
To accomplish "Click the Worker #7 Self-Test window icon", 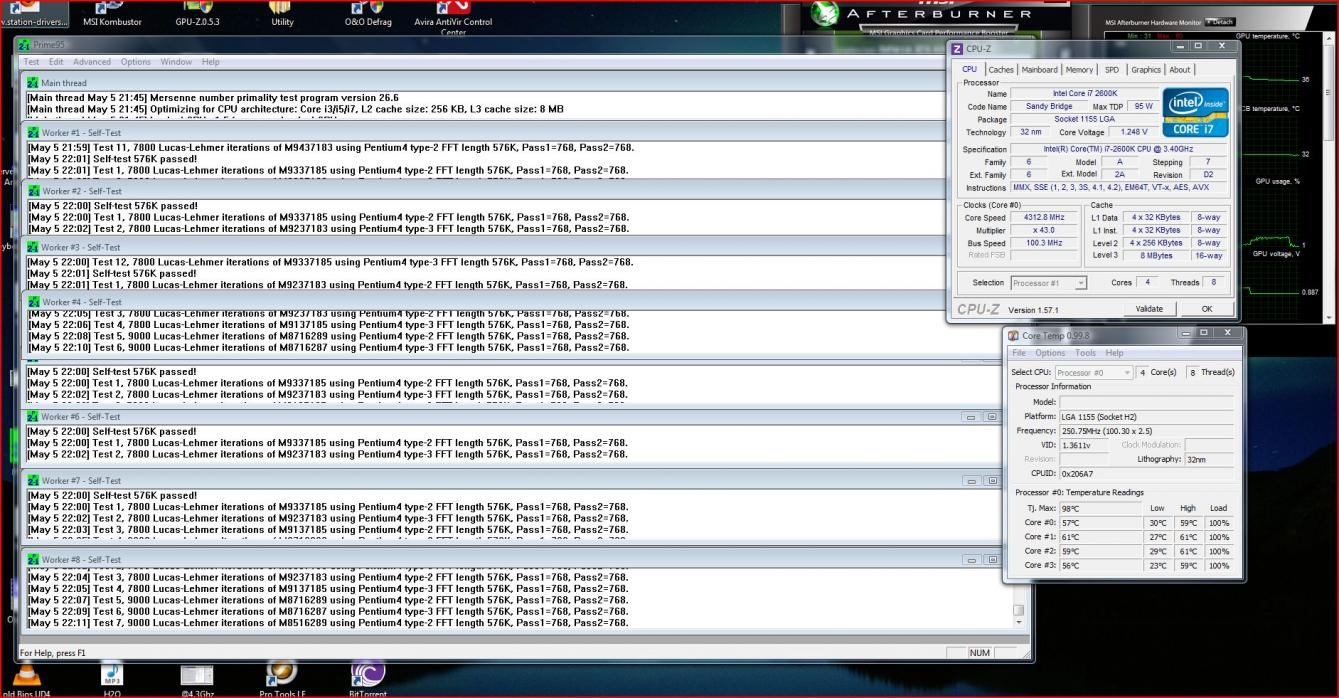I will [x=33, y=480].
